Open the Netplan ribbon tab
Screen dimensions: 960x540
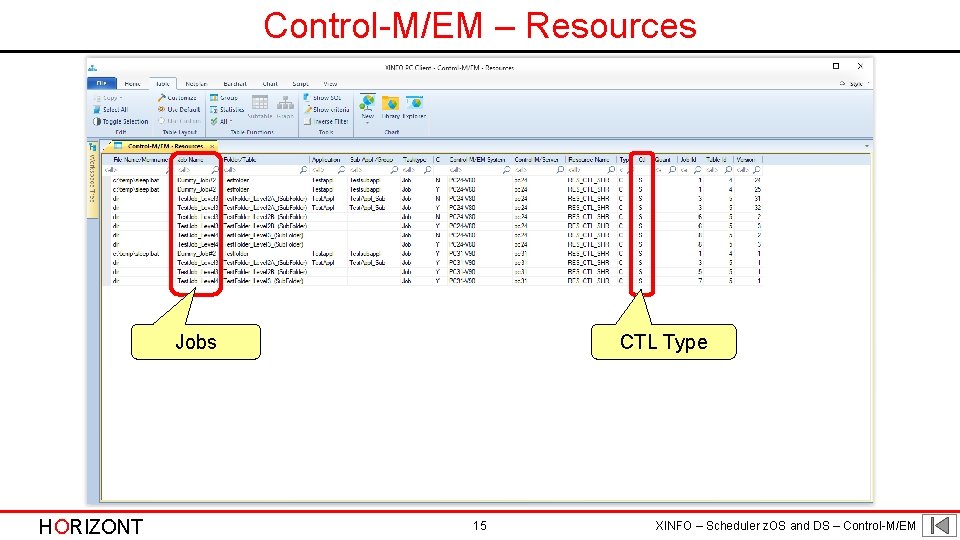[x=197, y=84]
